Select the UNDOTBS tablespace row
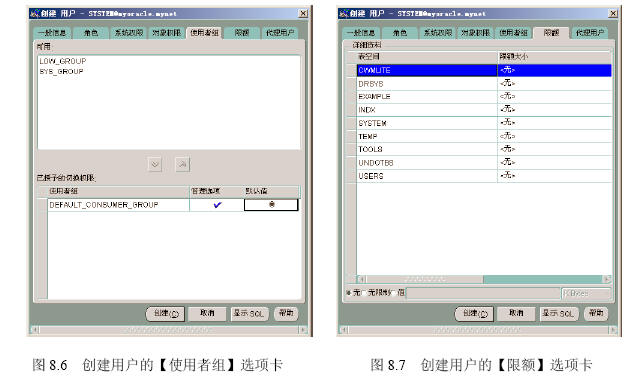Screen dimensions: 627x378 click(x=484, y=162)
